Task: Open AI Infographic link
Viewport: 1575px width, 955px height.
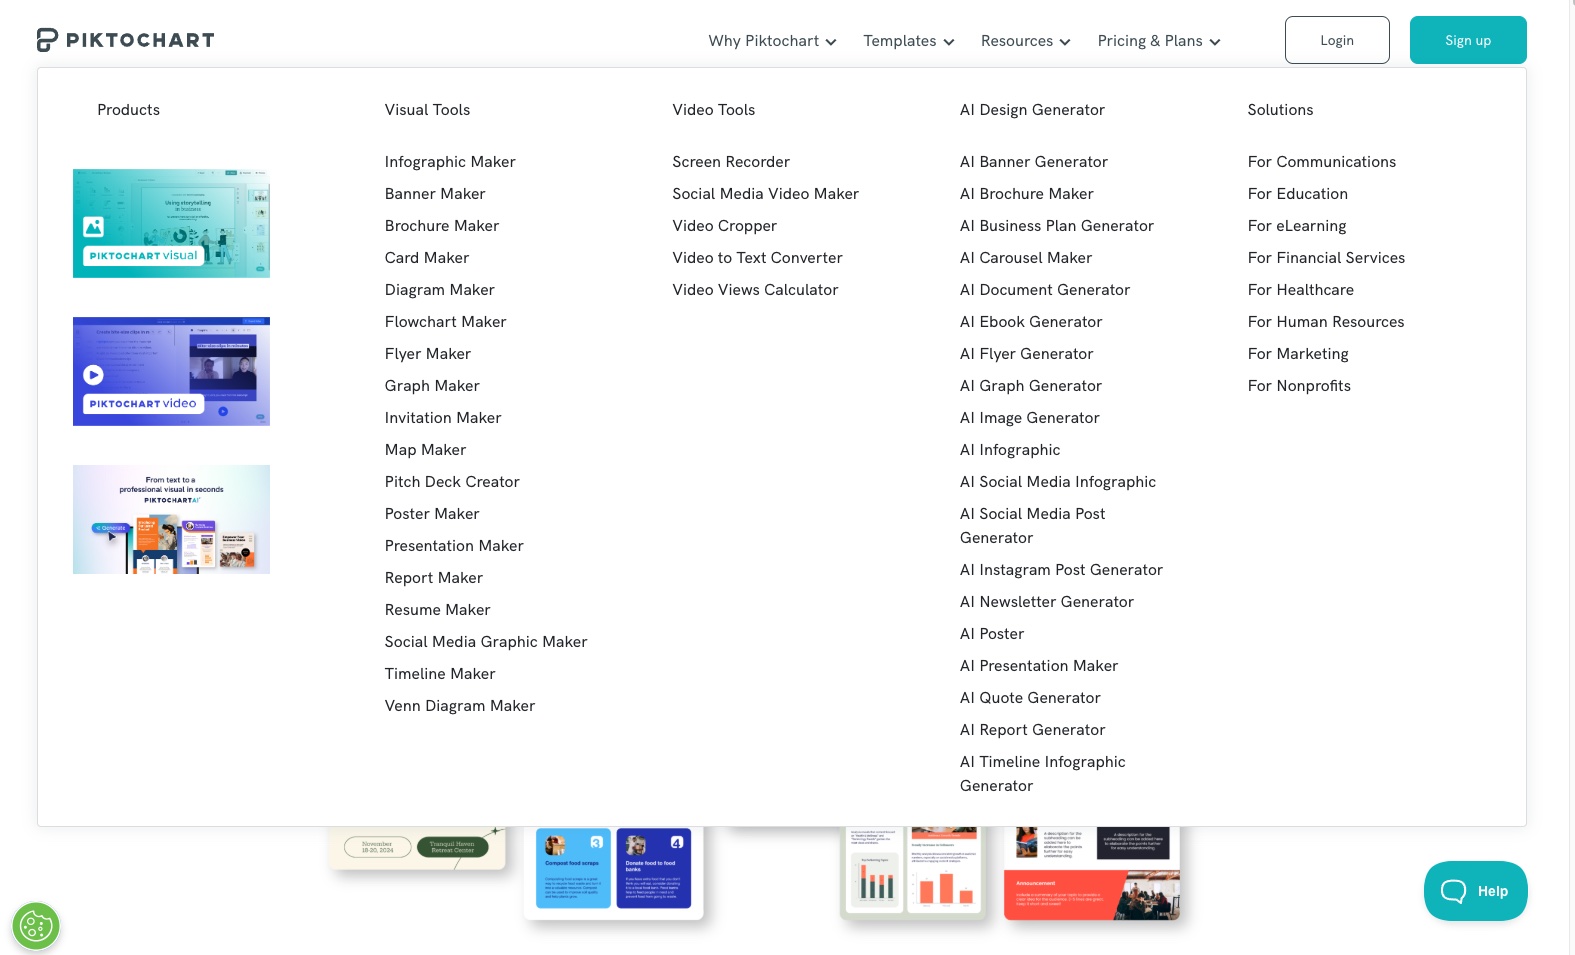Action: point(1010,450)
